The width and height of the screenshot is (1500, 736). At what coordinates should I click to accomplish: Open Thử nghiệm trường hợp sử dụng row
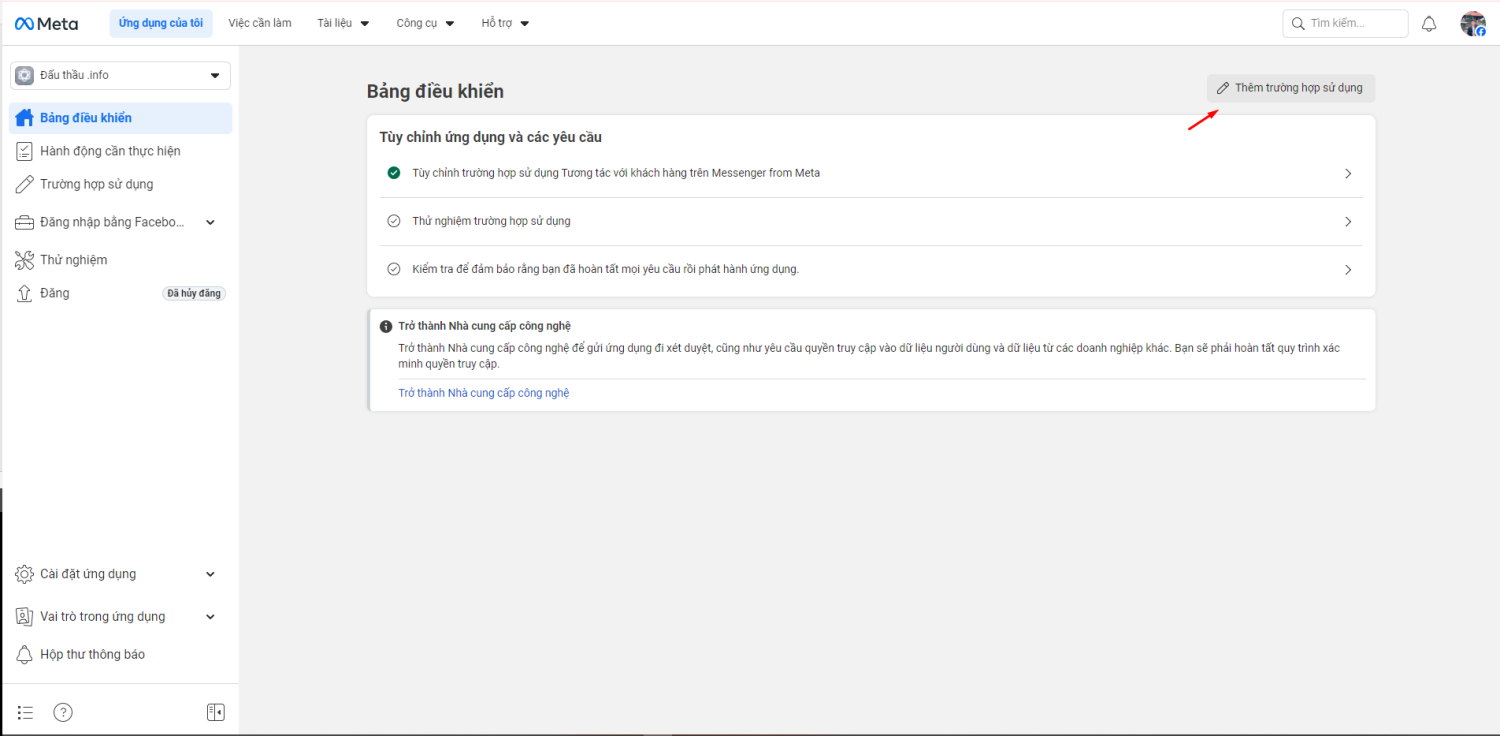click(x=870, y=221)
